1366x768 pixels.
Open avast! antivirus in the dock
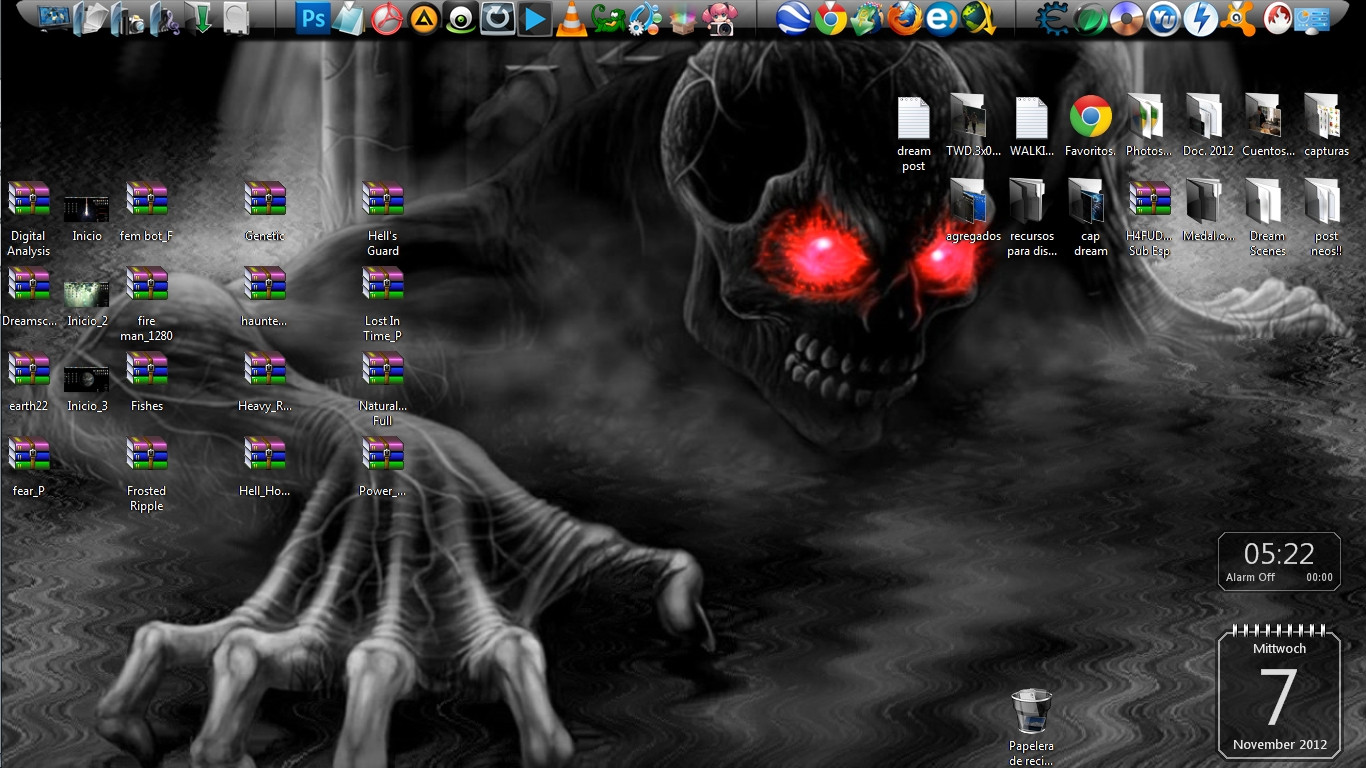[1239, 18]
